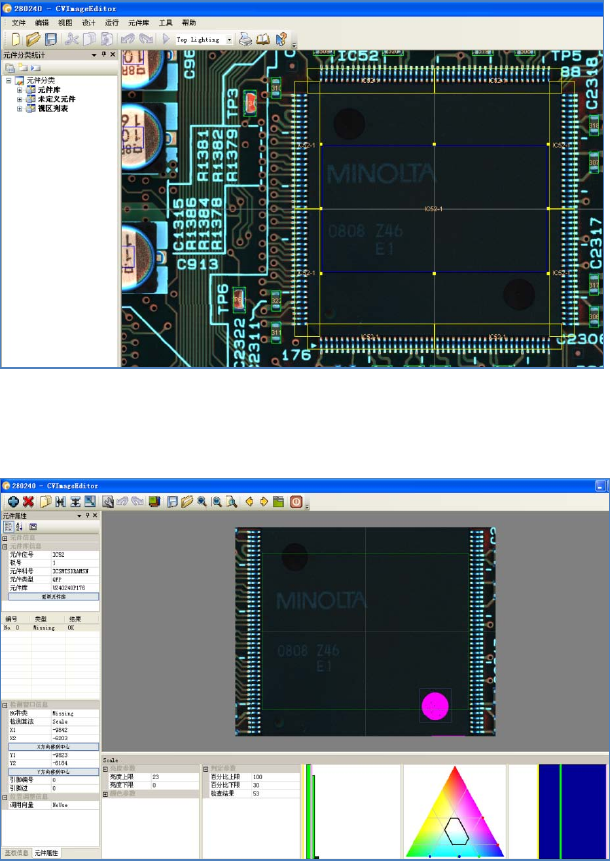Click the red X Delete icon
Viewport: 610px width, 861px height.
click(x=29, y=501)
